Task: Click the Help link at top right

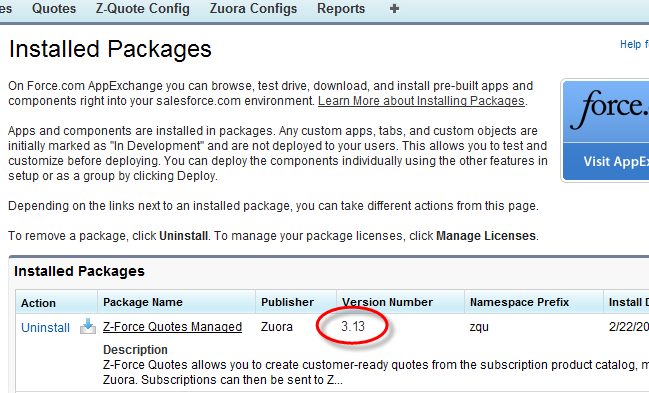Action: [x=634, y=44]
